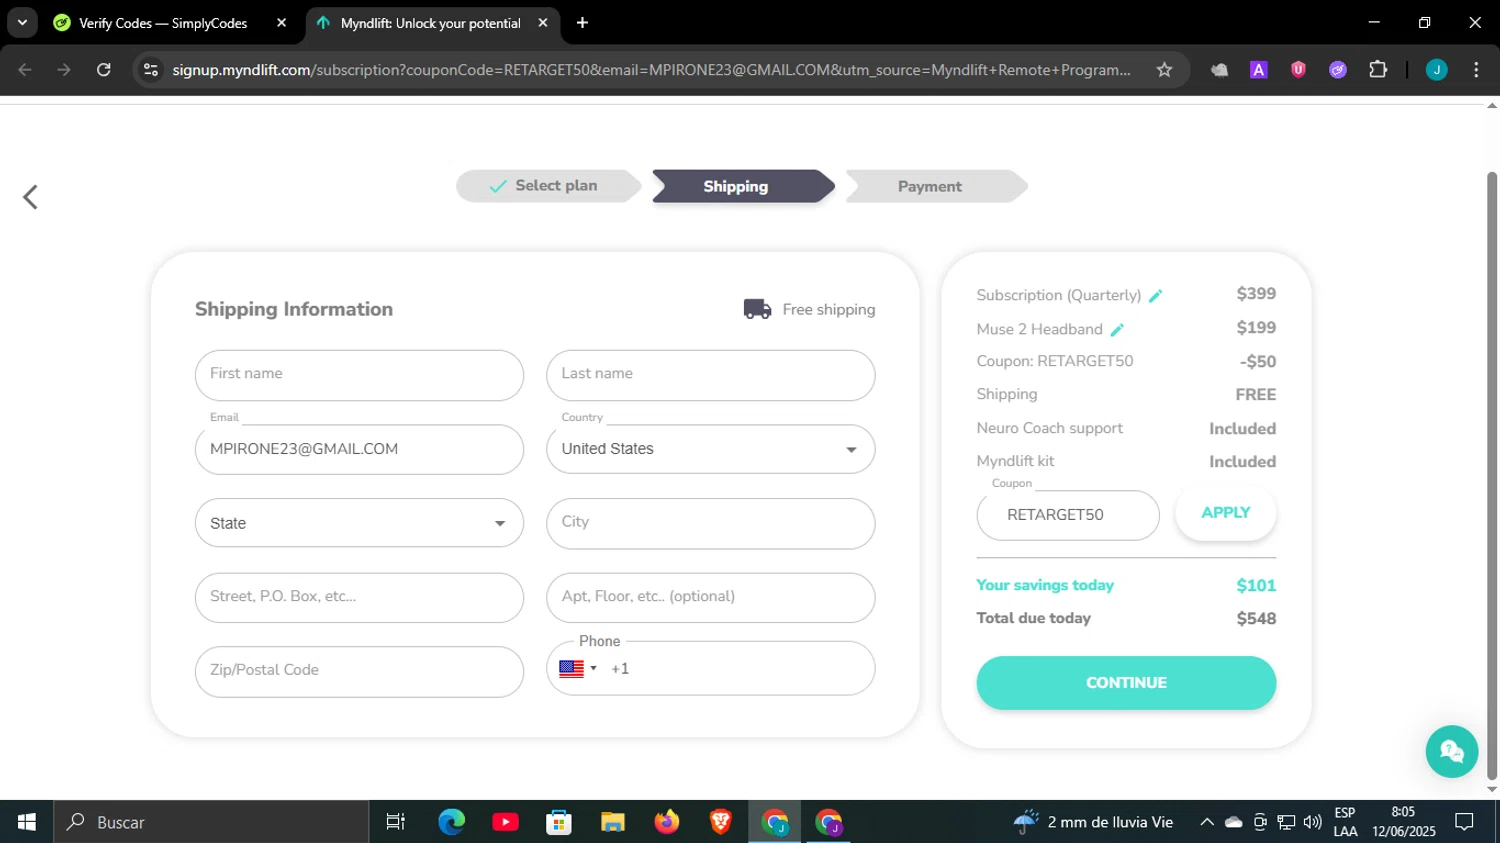Click the CONTINUE button

coord(1126,683)
